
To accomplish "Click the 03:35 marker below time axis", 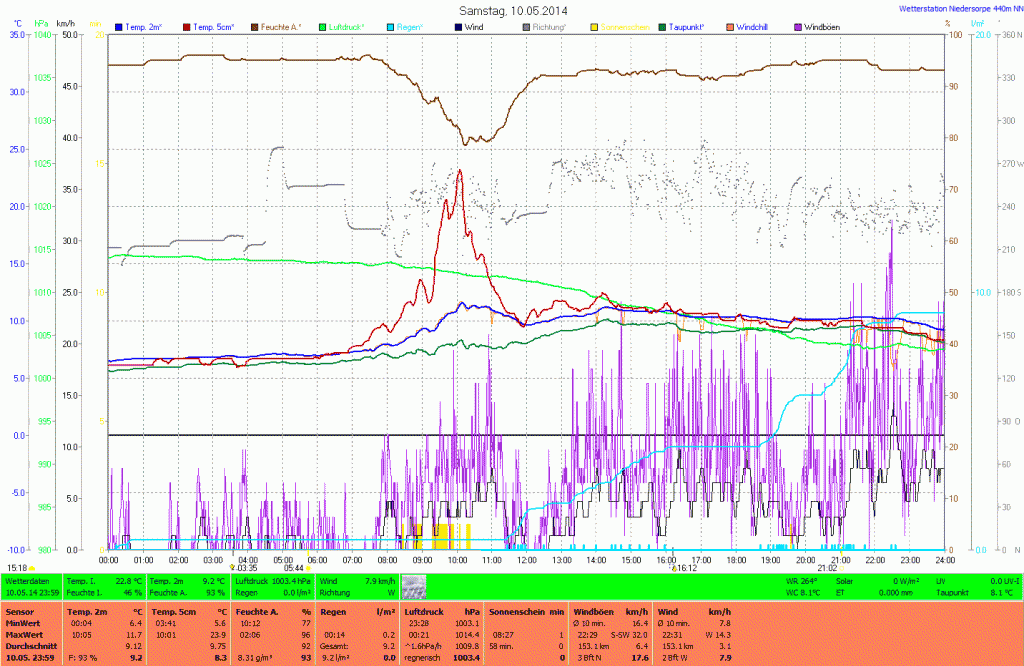I will [247, 567].
